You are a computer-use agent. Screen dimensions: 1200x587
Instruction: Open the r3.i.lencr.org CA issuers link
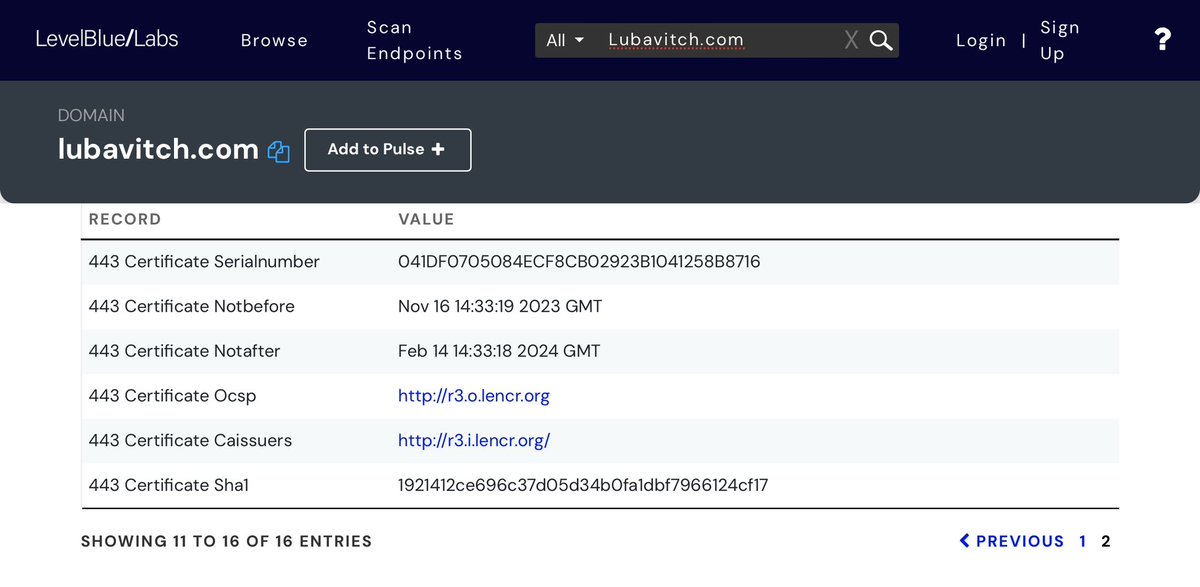point(474,440)
